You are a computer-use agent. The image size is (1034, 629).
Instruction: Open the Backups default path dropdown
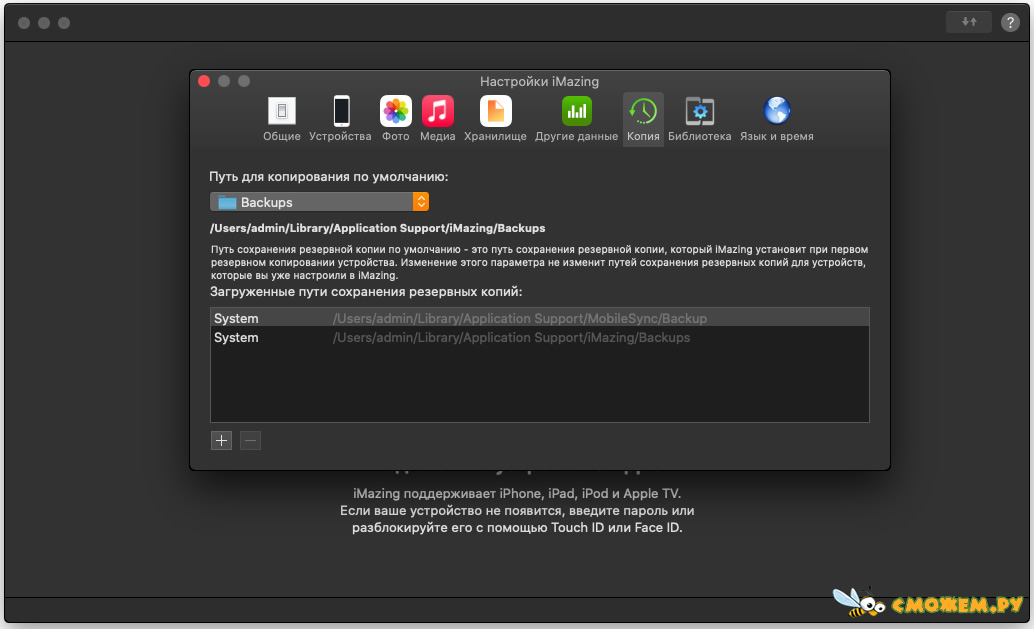click(x=319, y=202)
